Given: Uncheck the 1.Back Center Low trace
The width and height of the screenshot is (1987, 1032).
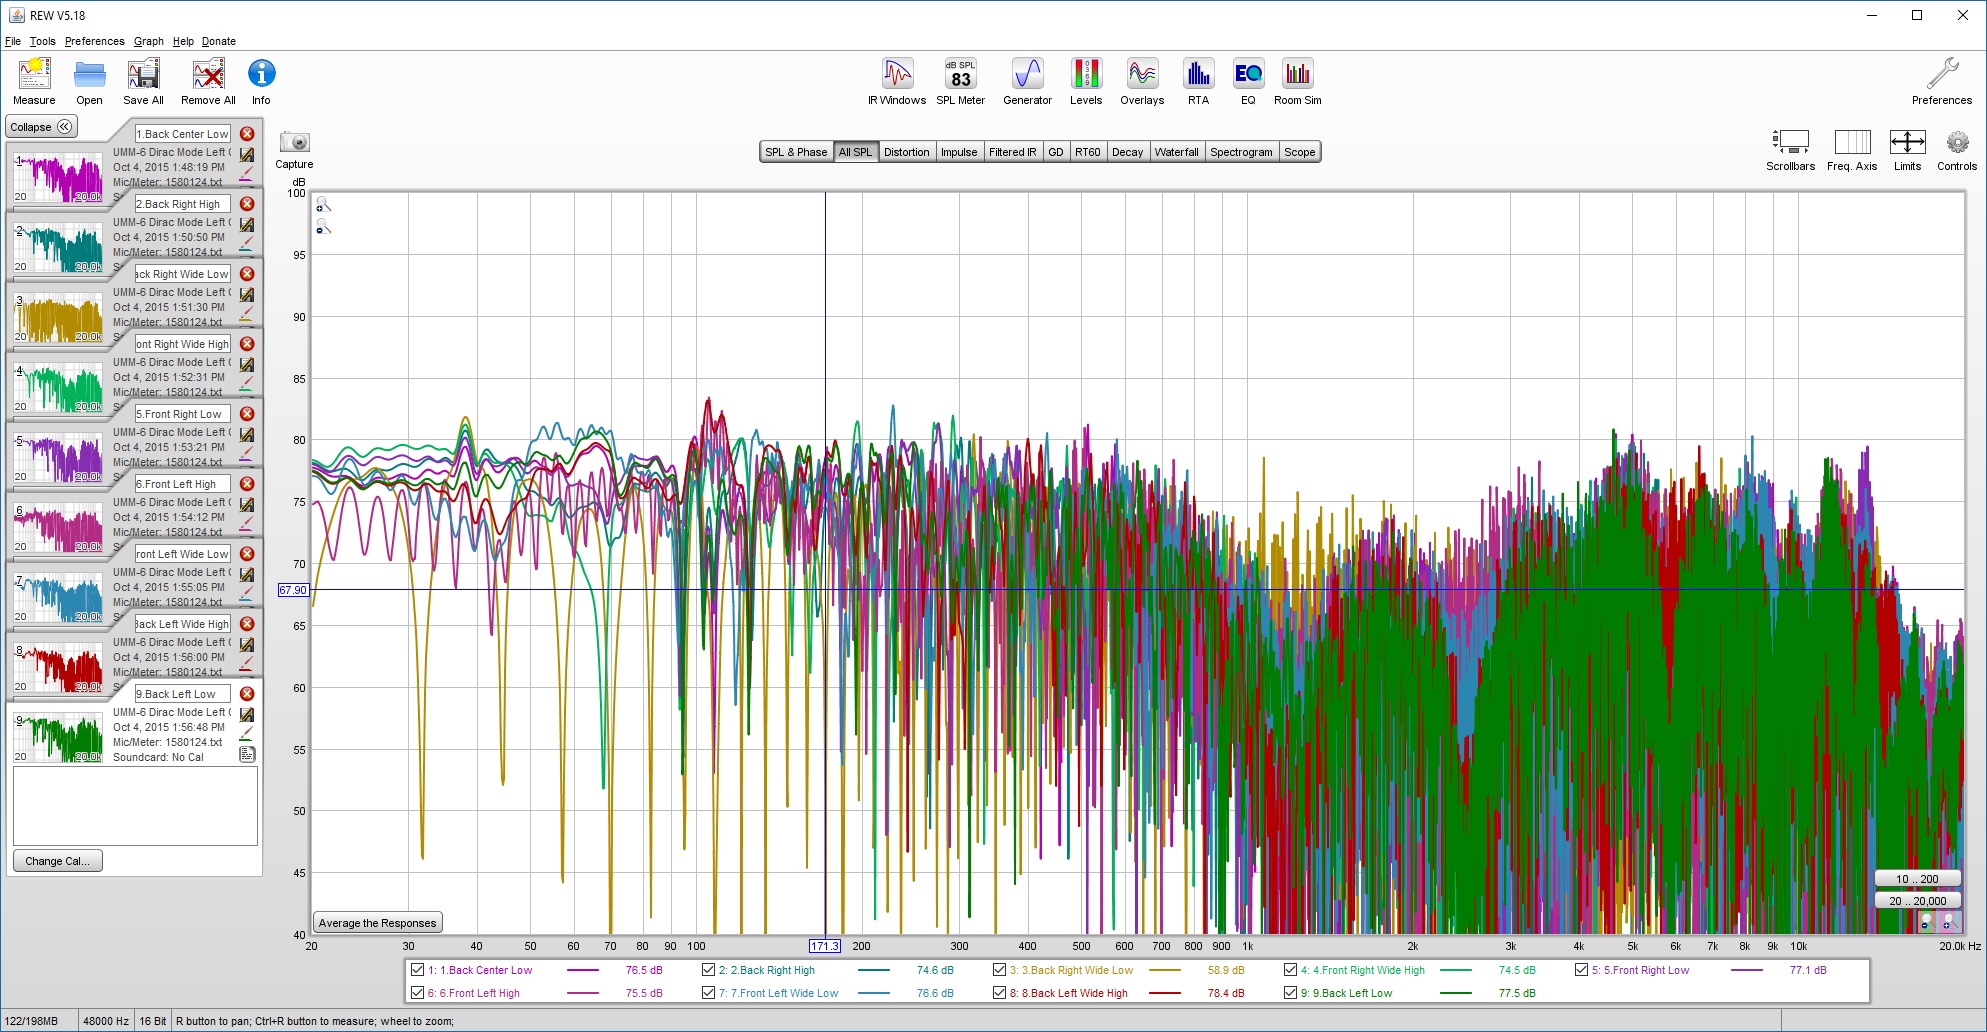Looking at the screenshot, I should (x=418, y=970).
